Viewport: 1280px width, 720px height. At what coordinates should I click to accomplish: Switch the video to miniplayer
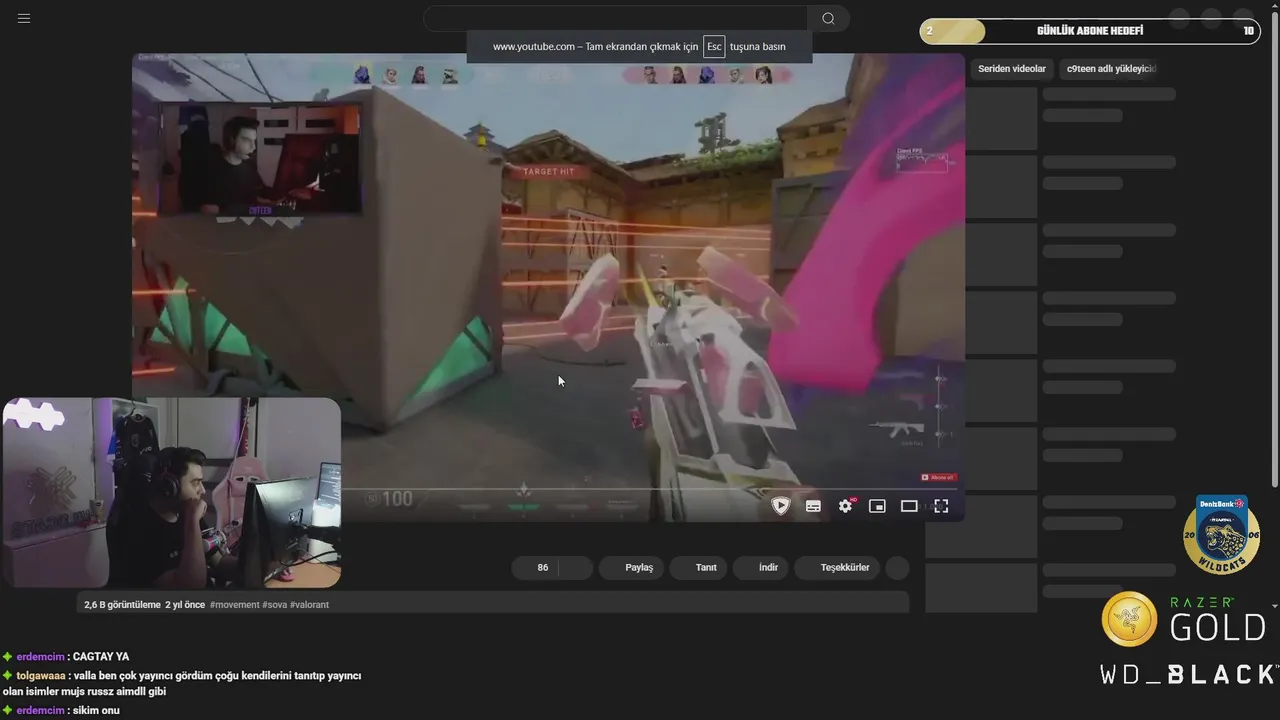coord(877,506)
